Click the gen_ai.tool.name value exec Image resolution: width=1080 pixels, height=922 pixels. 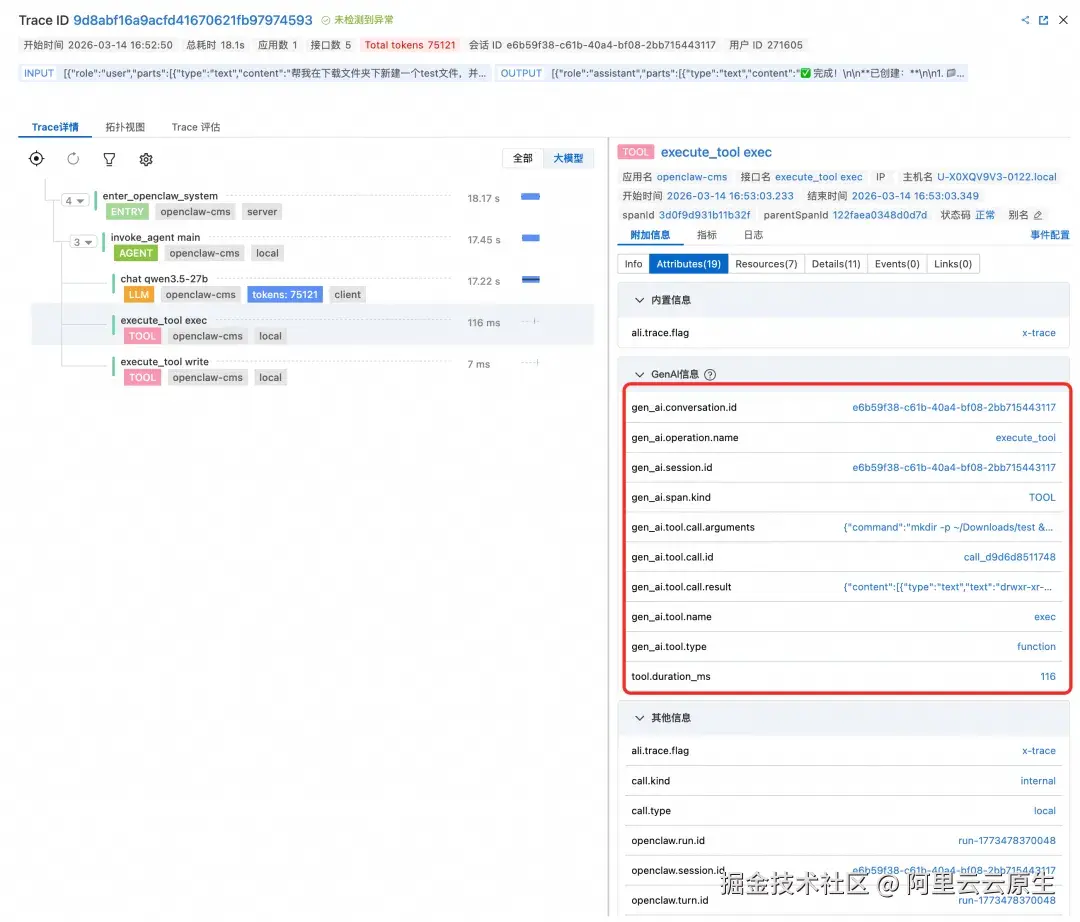tap(1044, 618)
